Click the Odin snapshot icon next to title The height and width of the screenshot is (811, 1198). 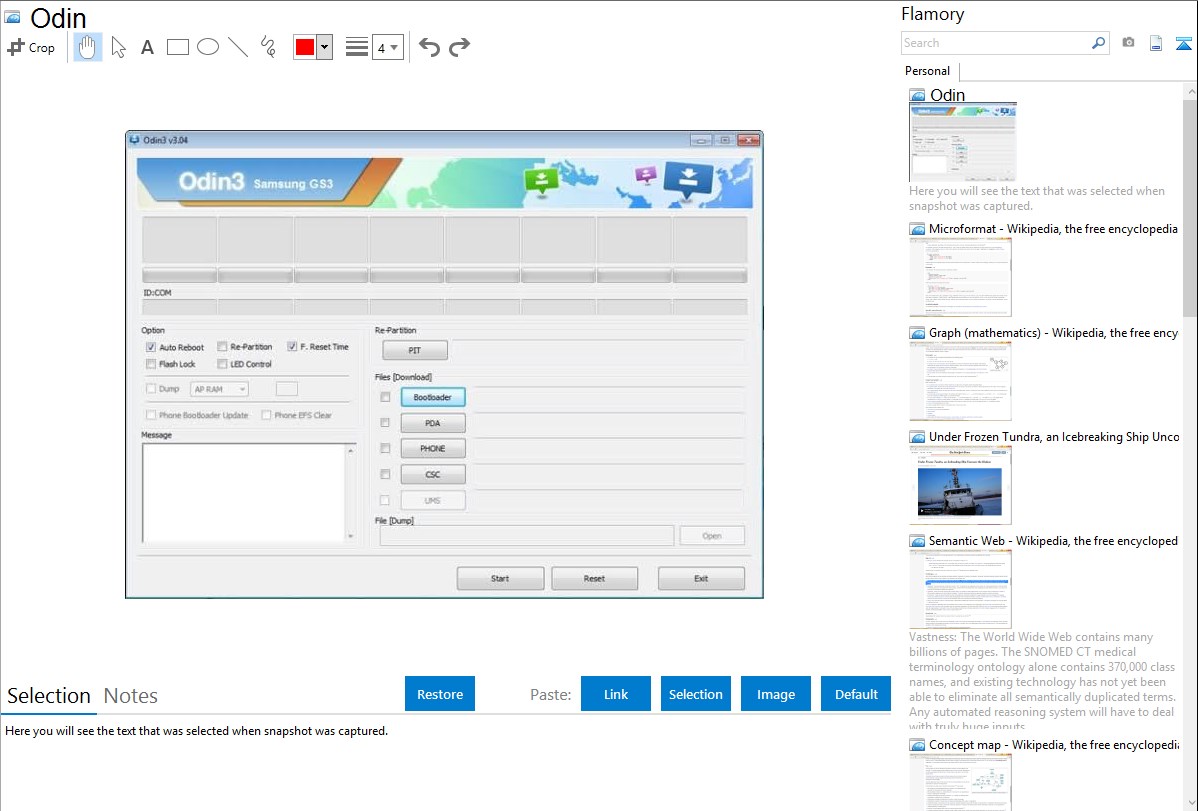click(x=13, y=17)
